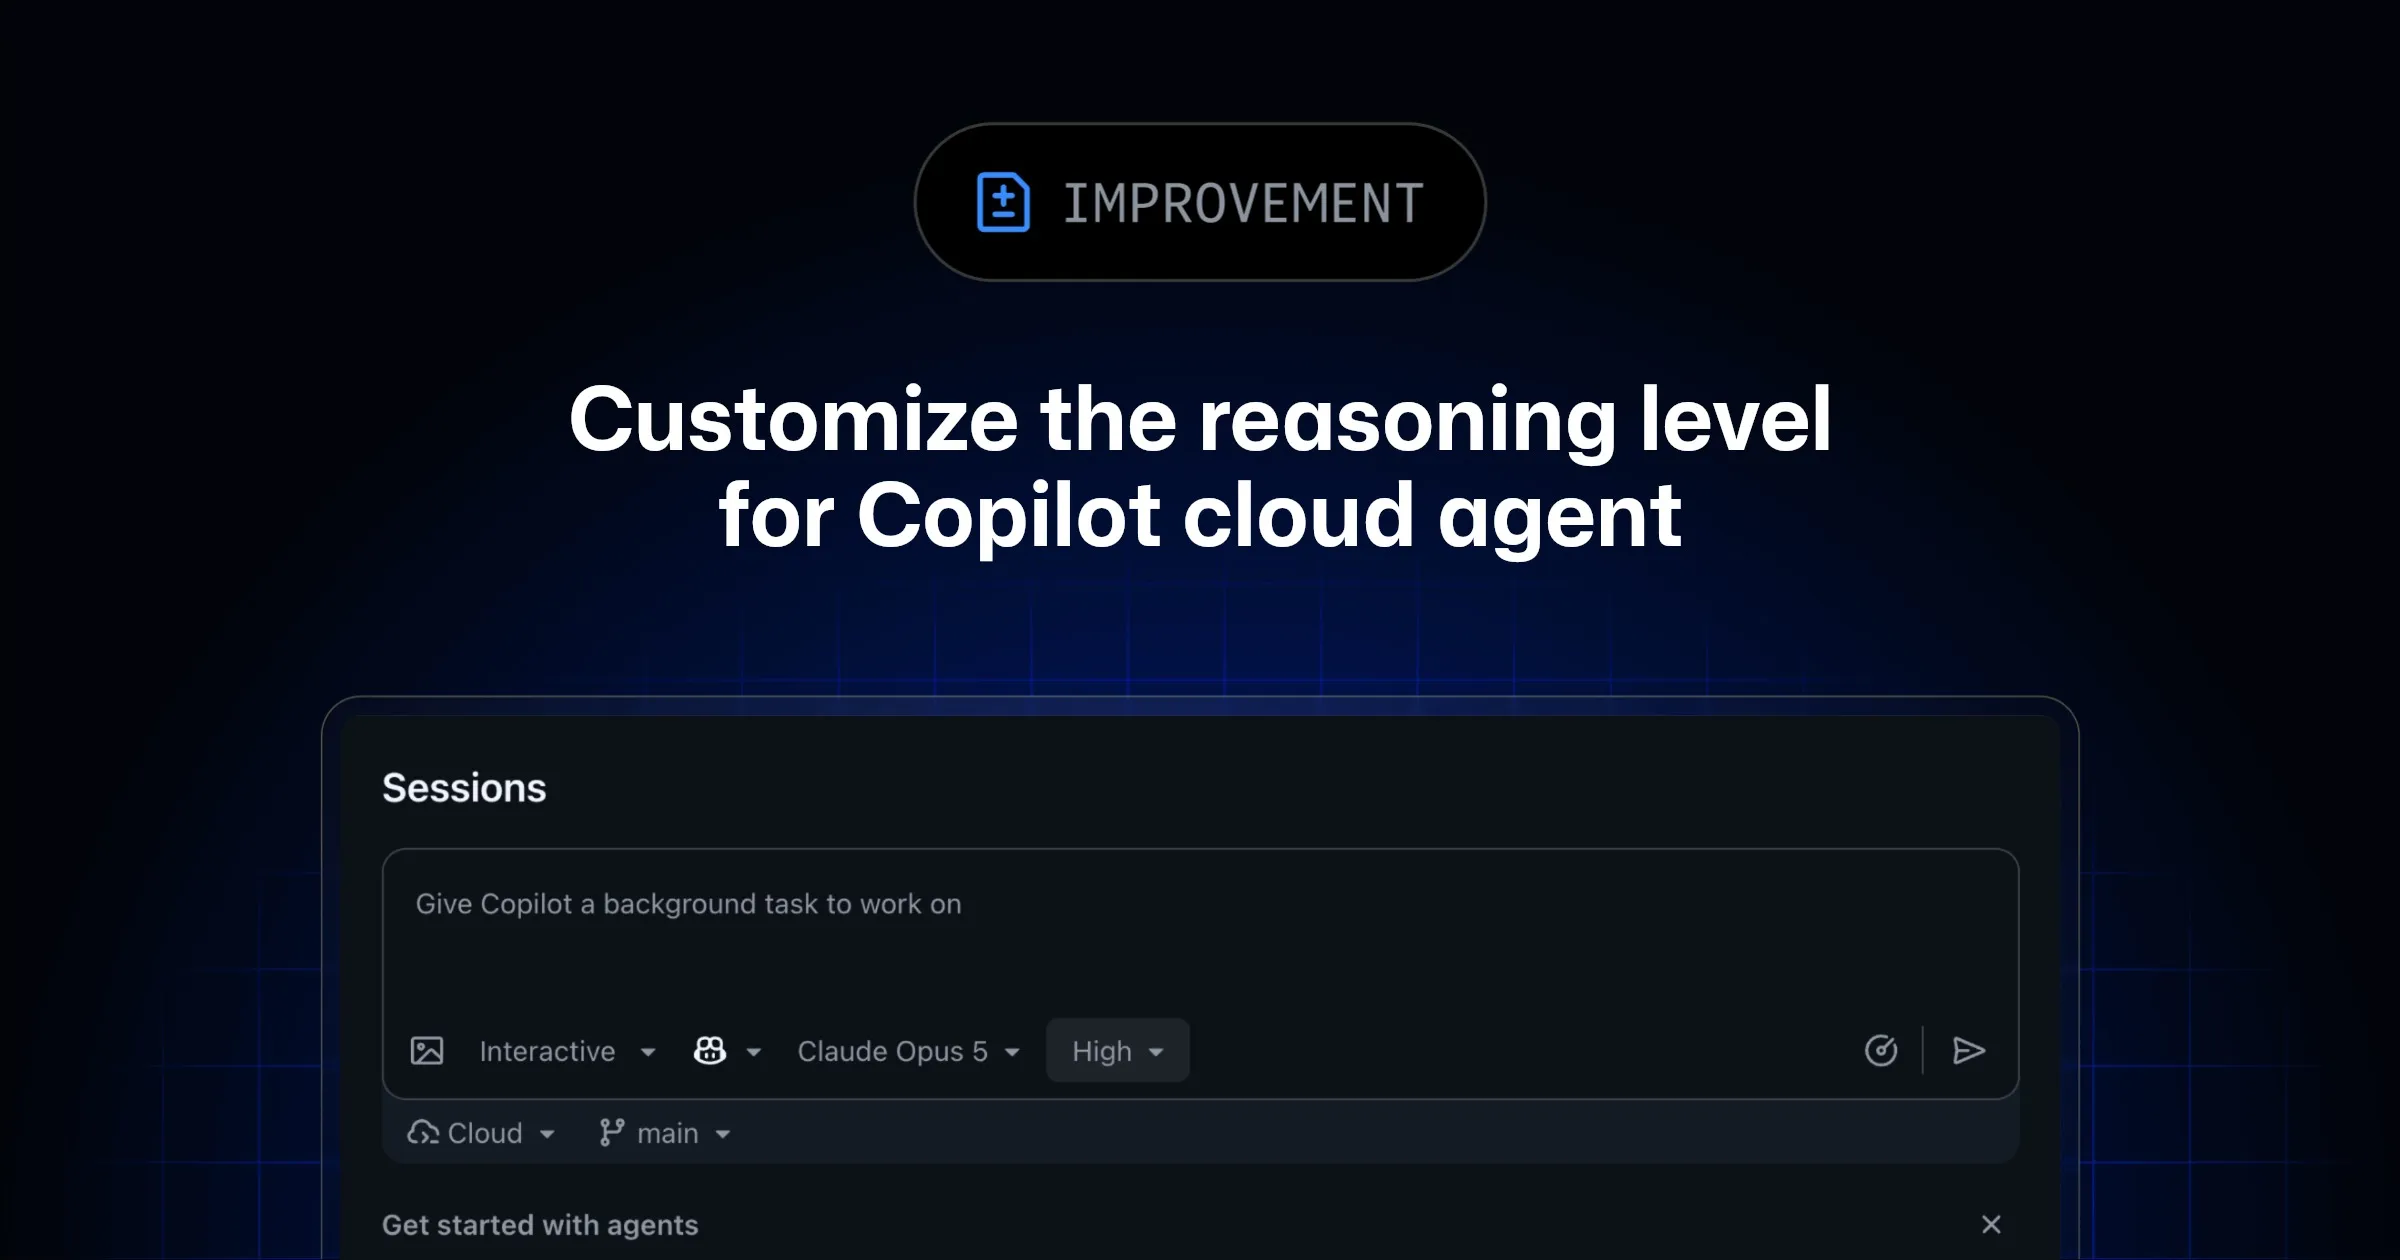Open the Cloud environment dropdown
The image size is (2400, 1260).
tap(481, 1133)
